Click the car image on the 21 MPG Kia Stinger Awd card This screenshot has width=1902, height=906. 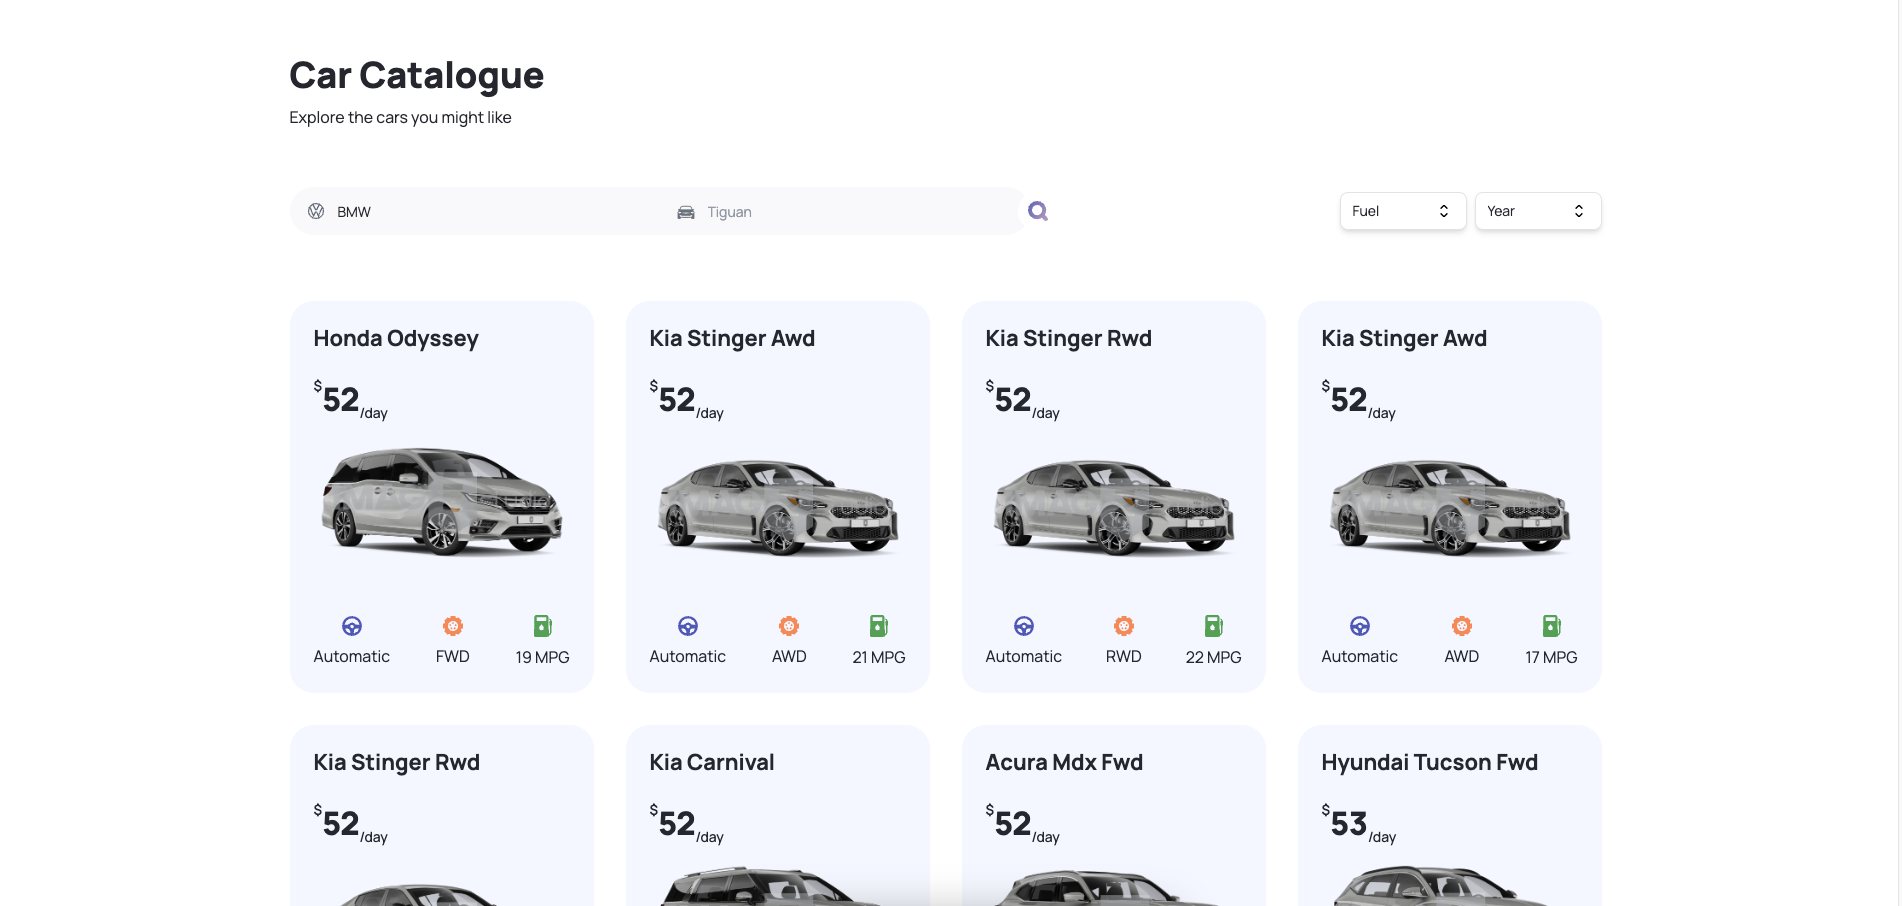point(778,507)
